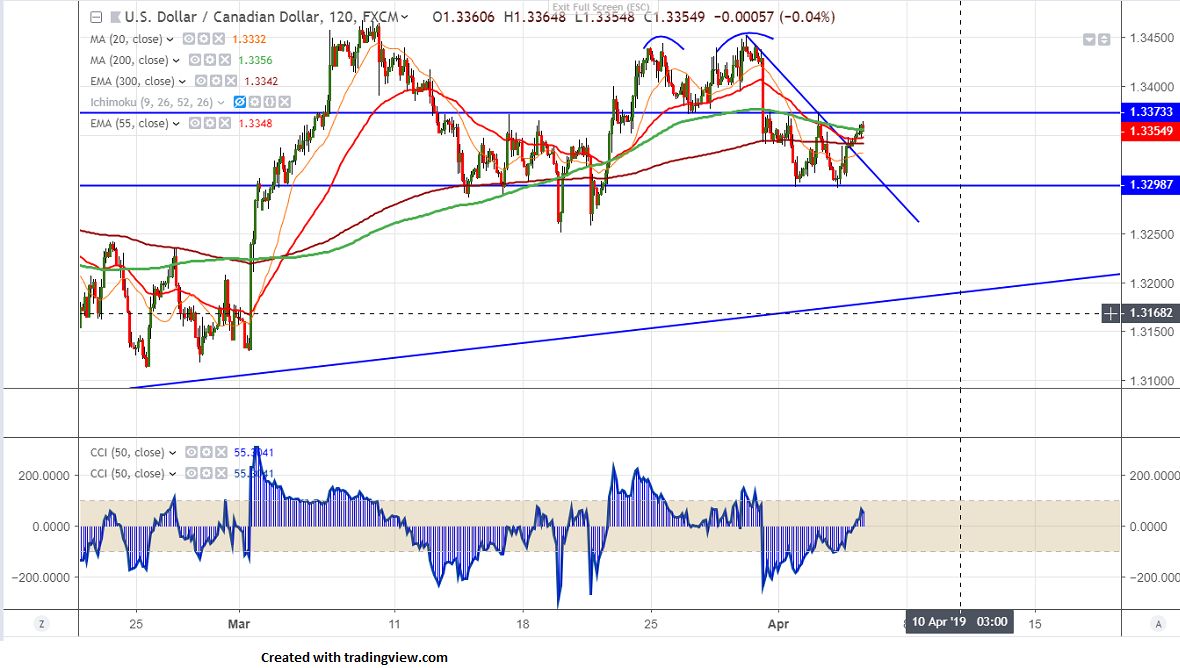The width and height of the screenshot is (1180, 668).
Task: Select the 1.32987 price line label
Action: (1151, 185)
